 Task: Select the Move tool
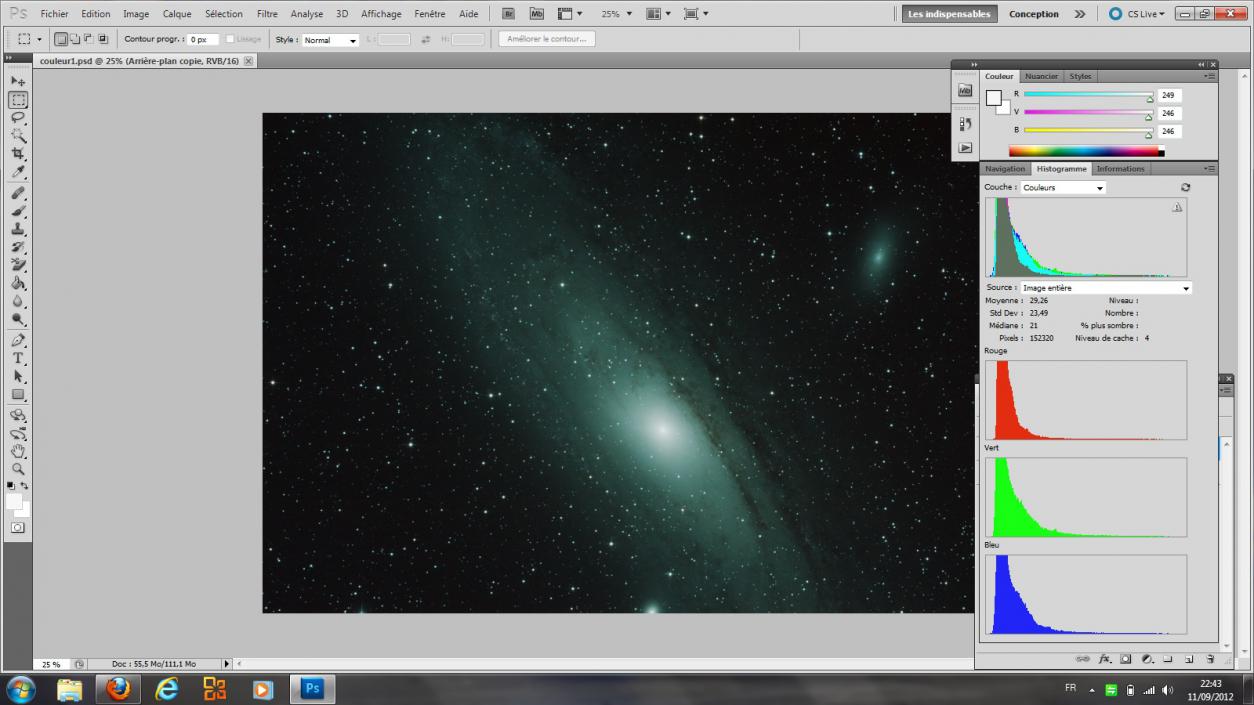pos(18,81)
